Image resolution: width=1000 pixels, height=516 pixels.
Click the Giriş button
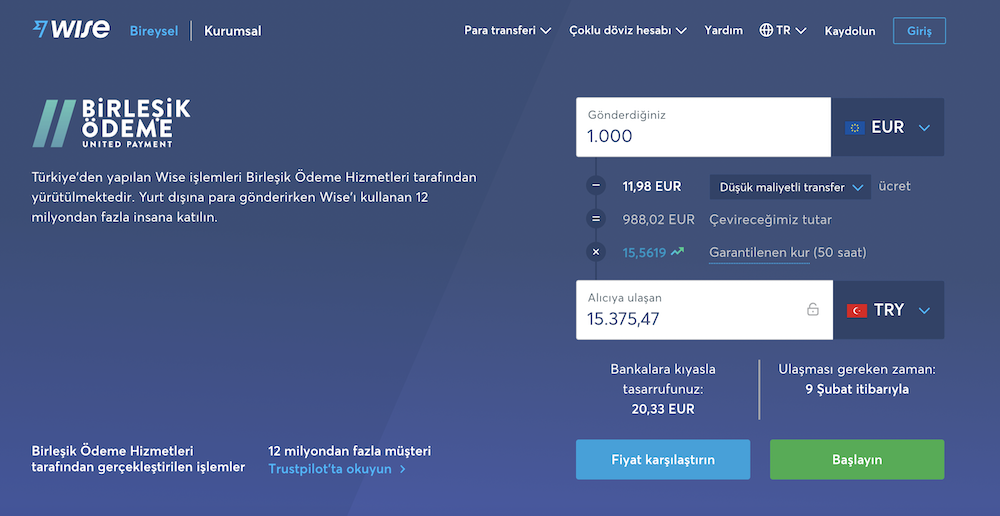point(919,31)
